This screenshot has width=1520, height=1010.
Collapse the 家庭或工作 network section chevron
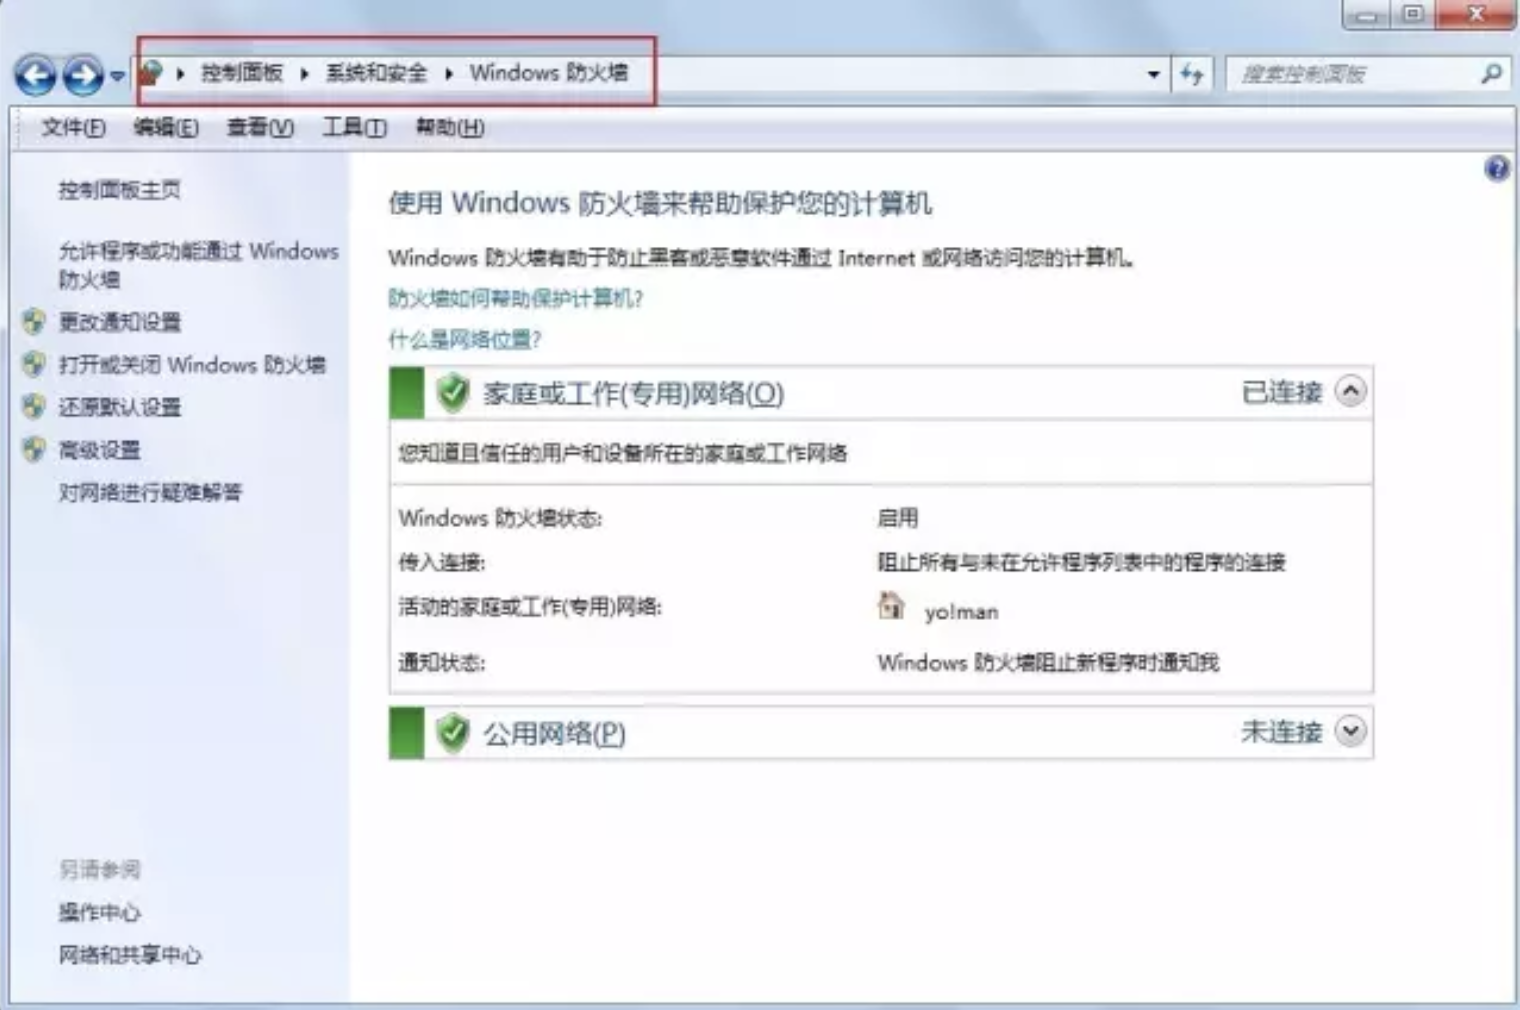[1350, 391]
